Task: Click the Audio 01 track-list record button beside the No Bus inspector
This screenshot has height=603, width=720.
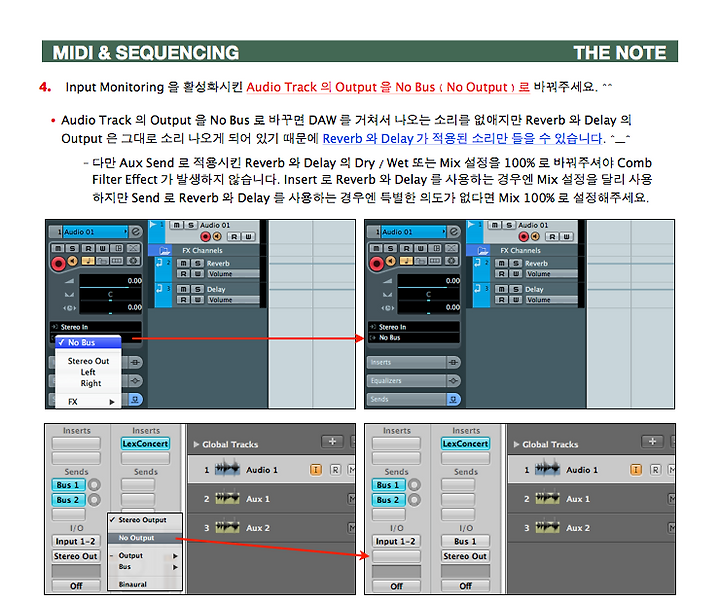Action: tap(523, 237)
